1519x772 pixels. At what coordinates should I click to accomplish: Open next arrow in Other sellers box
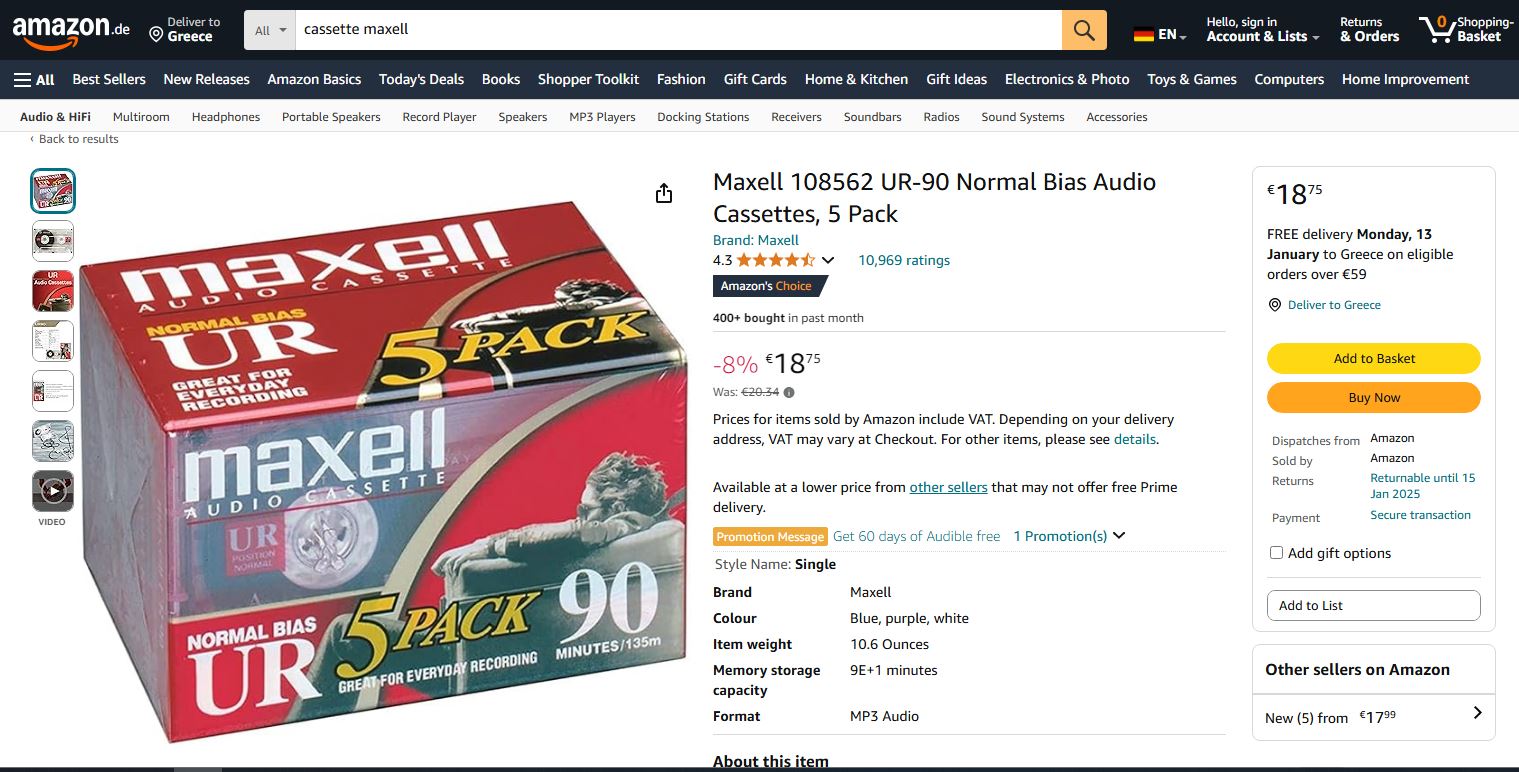coord(1477,713)
